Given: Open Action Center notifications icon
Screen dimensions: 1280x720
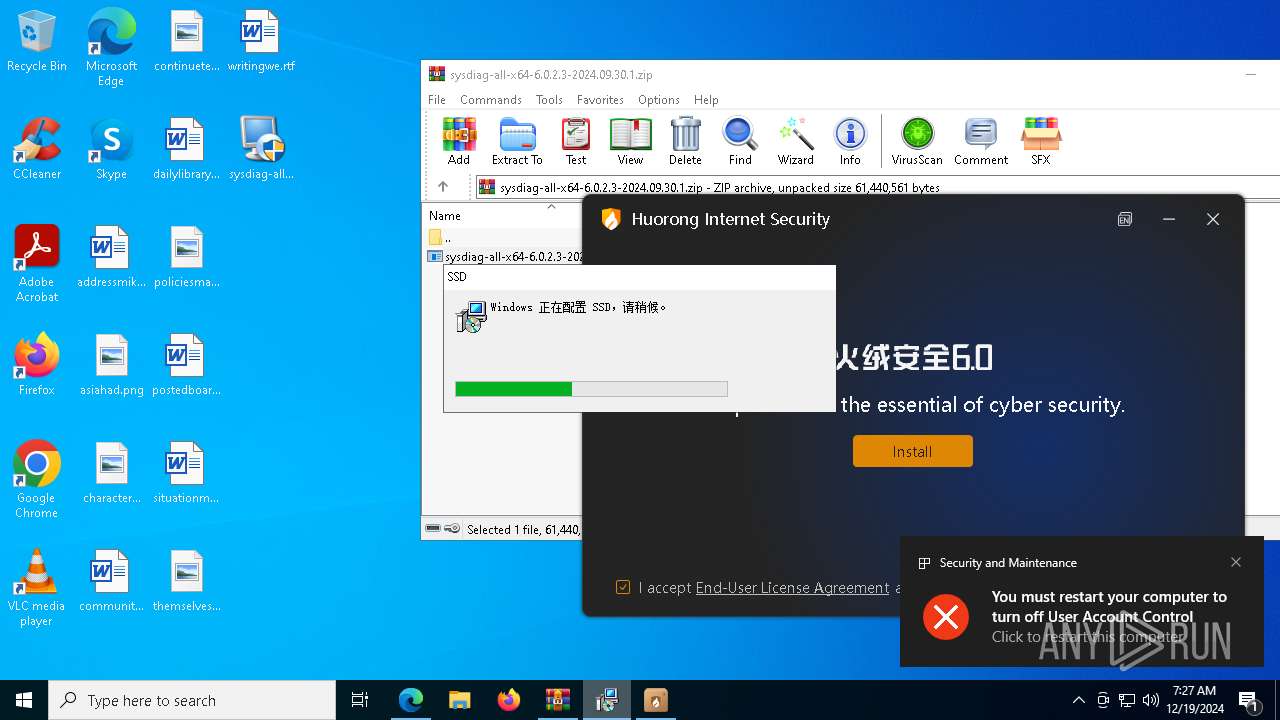Looking at the screenshot, I should tap(1248, 700).
